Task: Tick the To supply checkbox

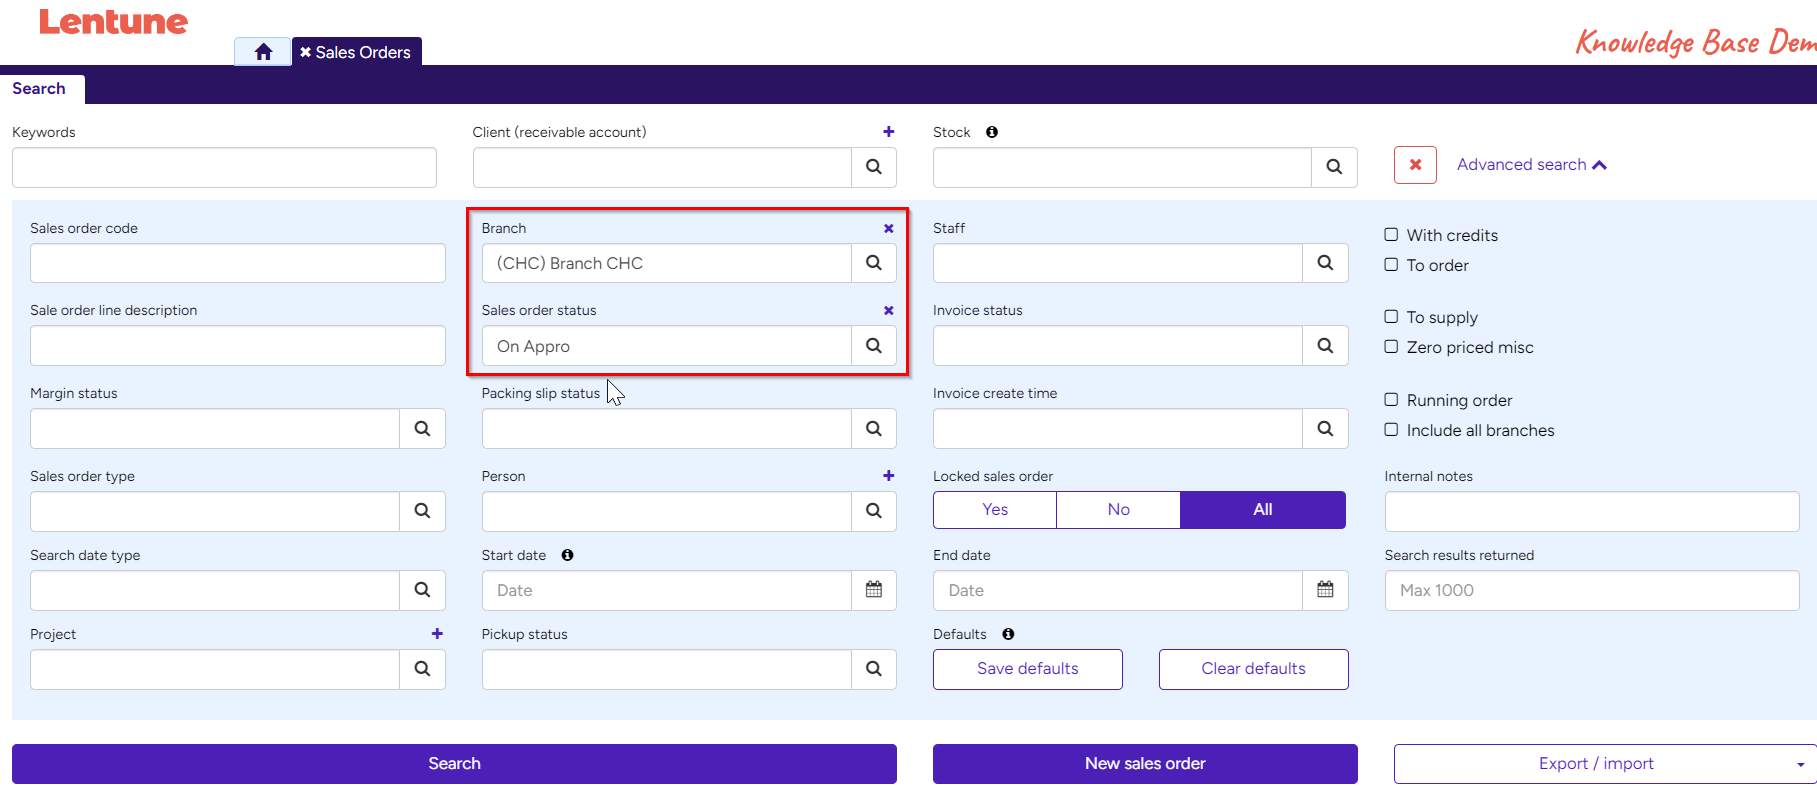Action: pyautogui.click(x=1391, y=317)
